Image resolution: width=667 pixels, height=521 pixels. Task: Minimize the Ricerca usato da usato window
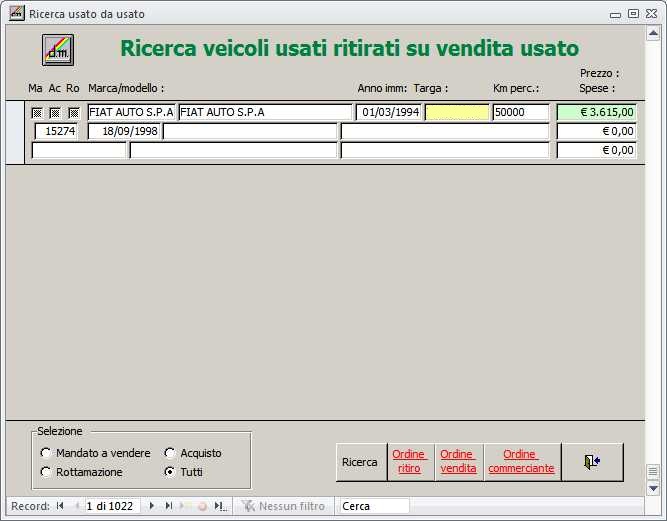(x=615, y=14)
